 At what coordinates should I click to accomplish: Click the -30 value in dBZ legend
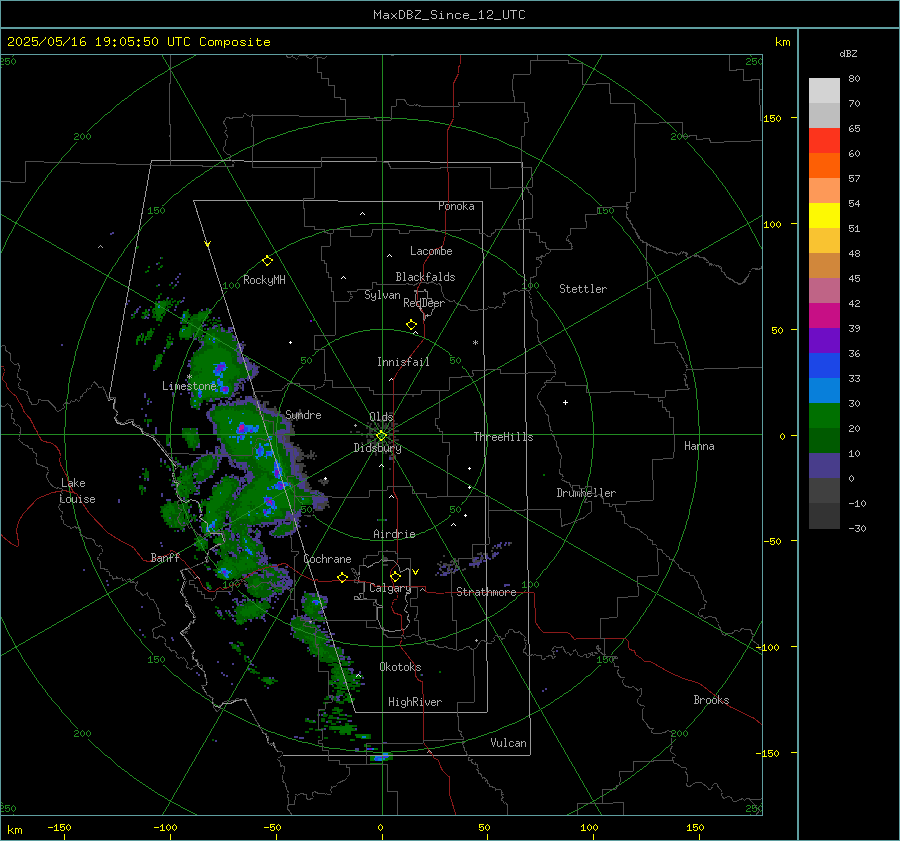tap(857, 528)
